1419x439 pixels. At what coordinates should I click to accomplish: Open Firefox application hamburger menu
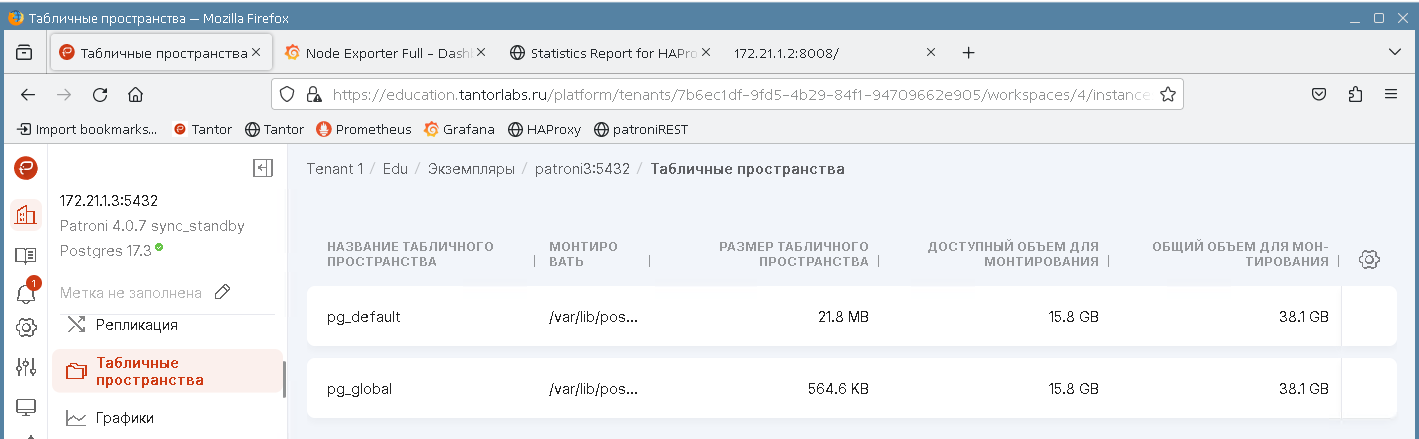1390,94
